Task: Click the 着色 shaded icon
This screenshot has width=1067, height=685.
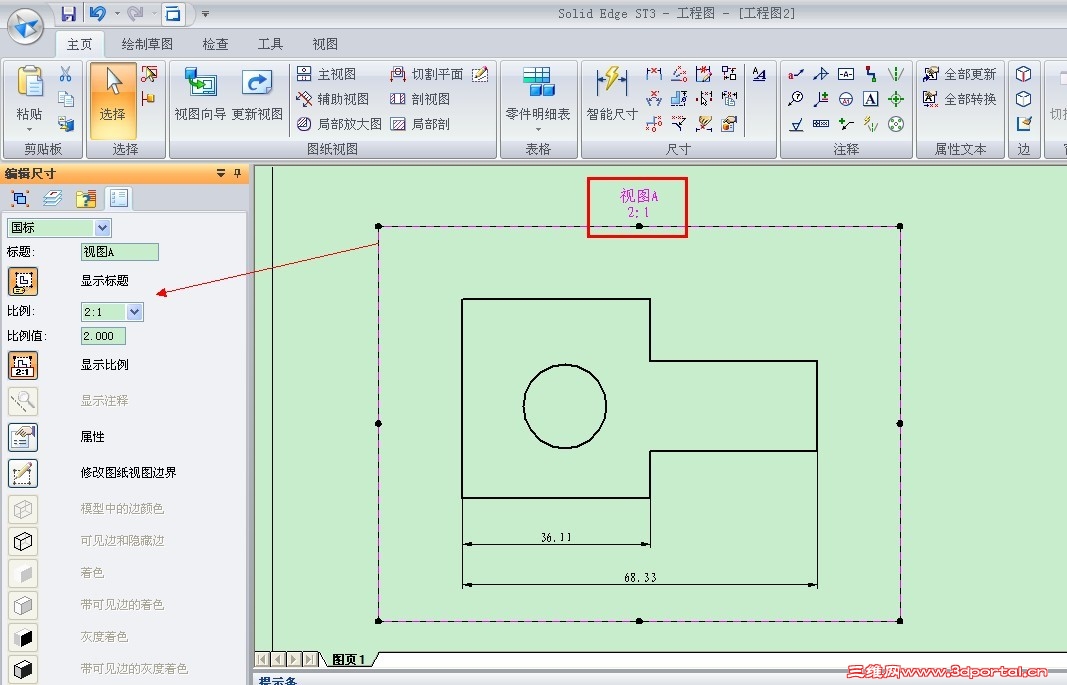Action: [23, 573]
